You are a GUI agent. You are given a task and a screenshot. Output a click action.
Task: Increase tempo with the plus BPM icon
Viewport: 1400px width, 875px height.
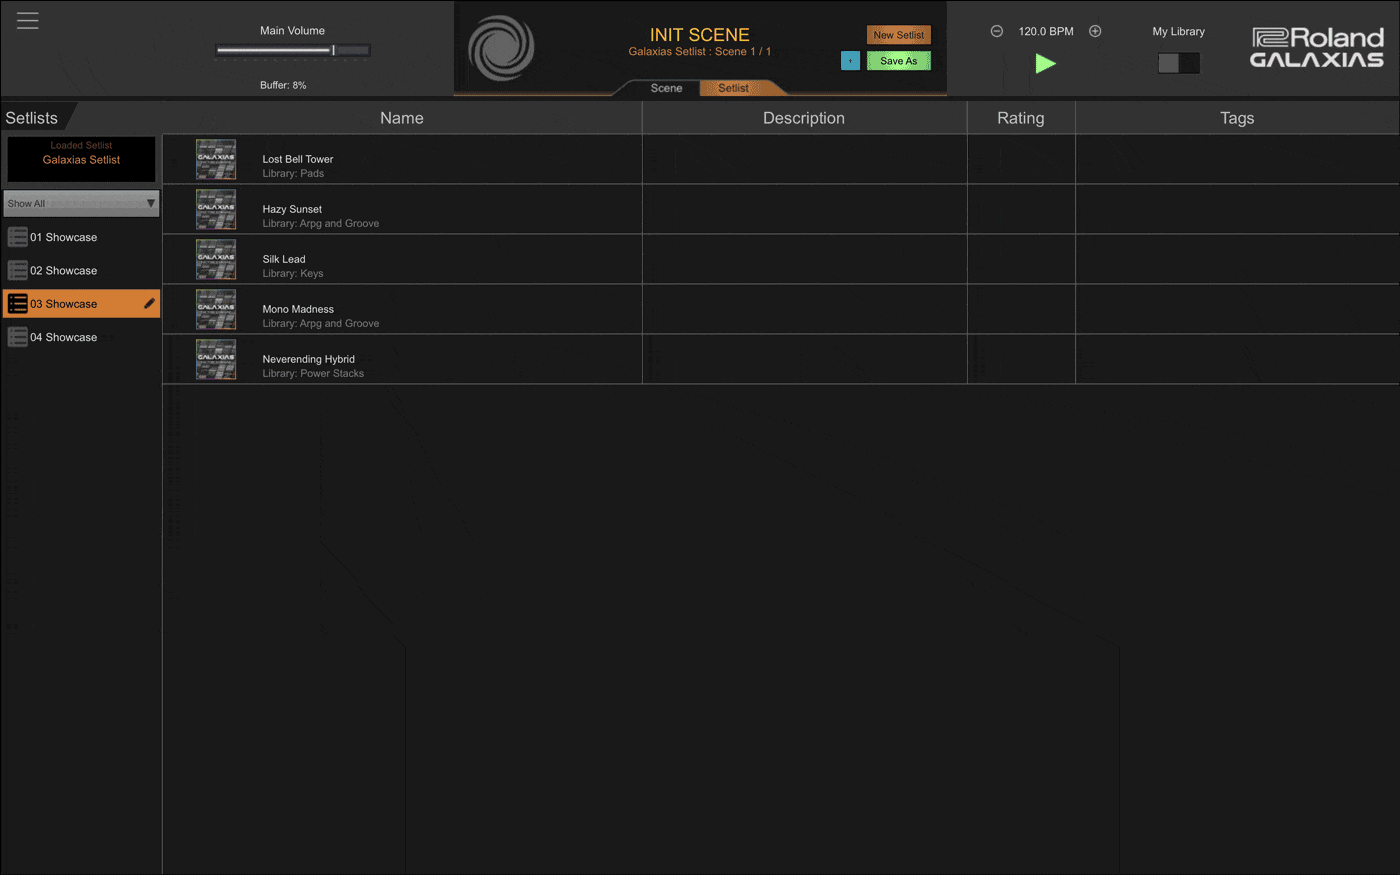1095,31
